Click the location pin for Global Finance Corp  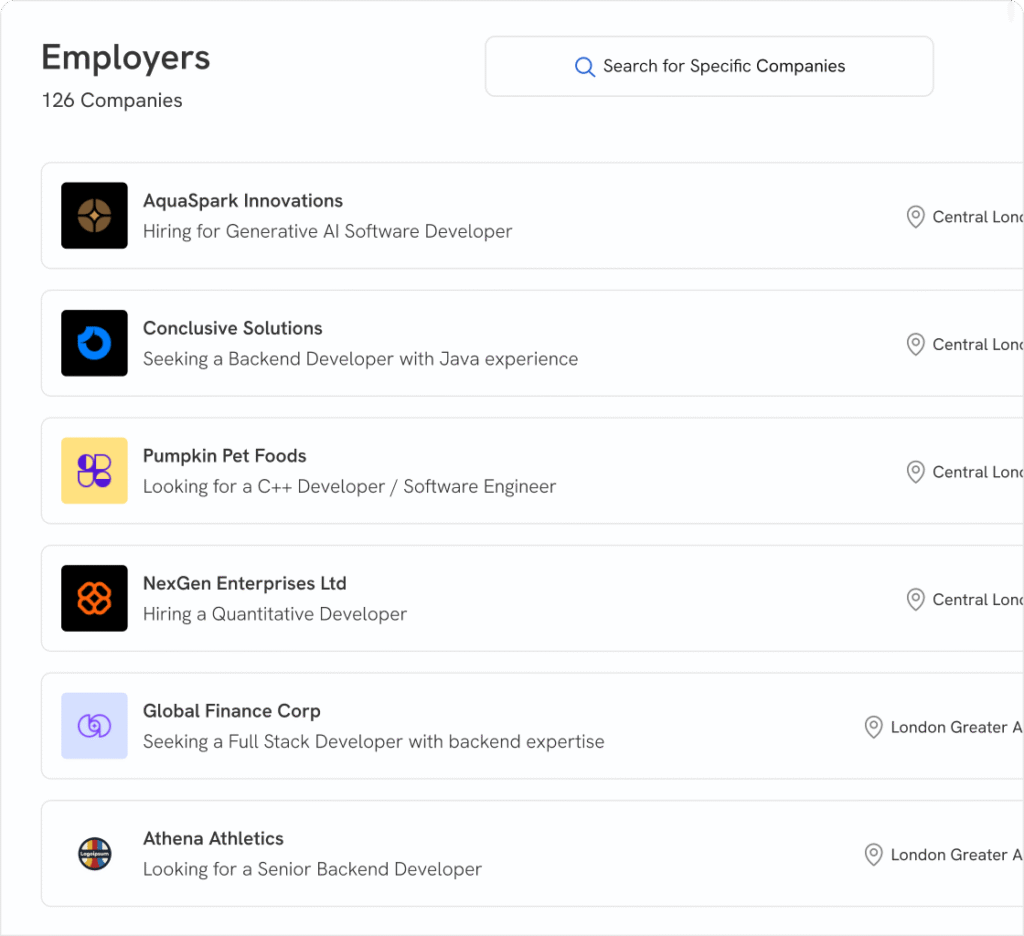point(873,727)
